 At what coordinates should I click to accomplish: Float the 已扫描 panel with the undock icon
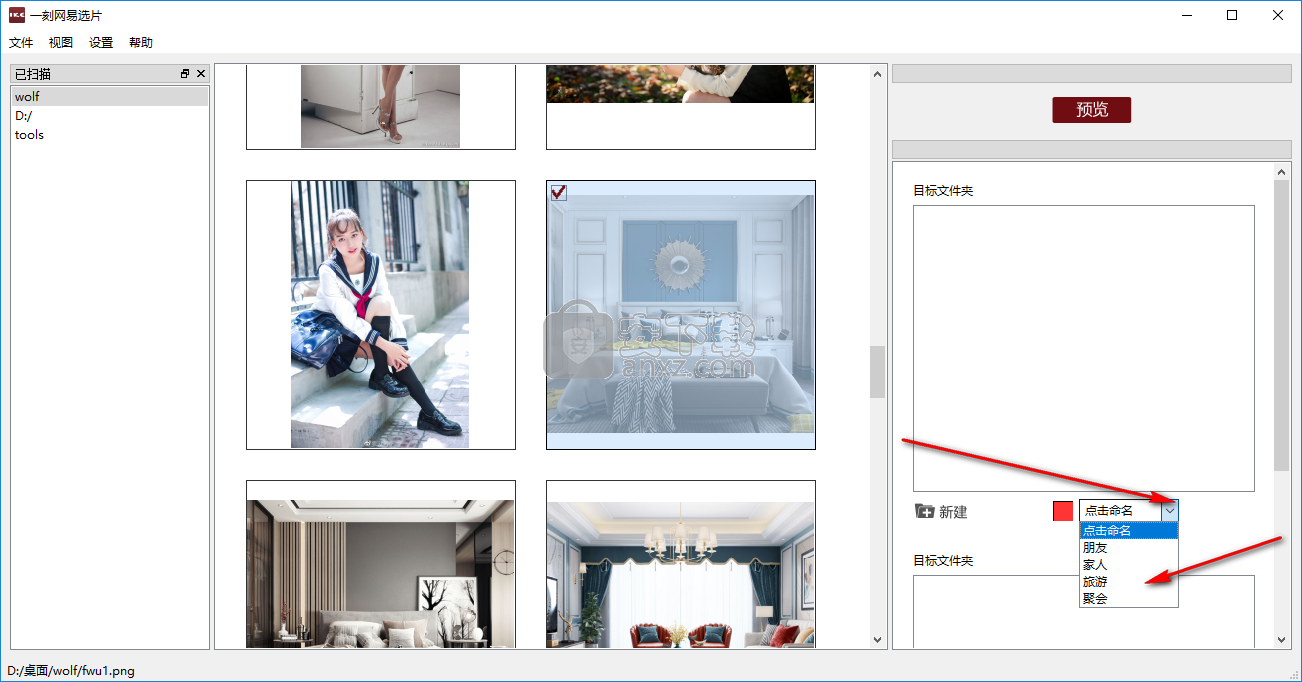click(x=185, y=74)
